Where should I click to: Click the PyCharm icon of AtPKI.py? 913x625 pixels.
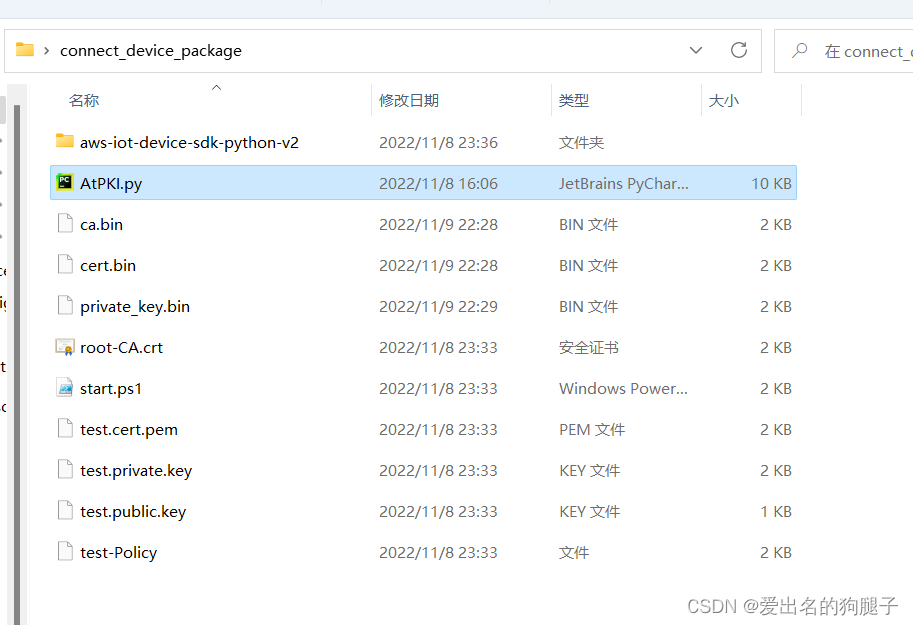click(65, 182)
